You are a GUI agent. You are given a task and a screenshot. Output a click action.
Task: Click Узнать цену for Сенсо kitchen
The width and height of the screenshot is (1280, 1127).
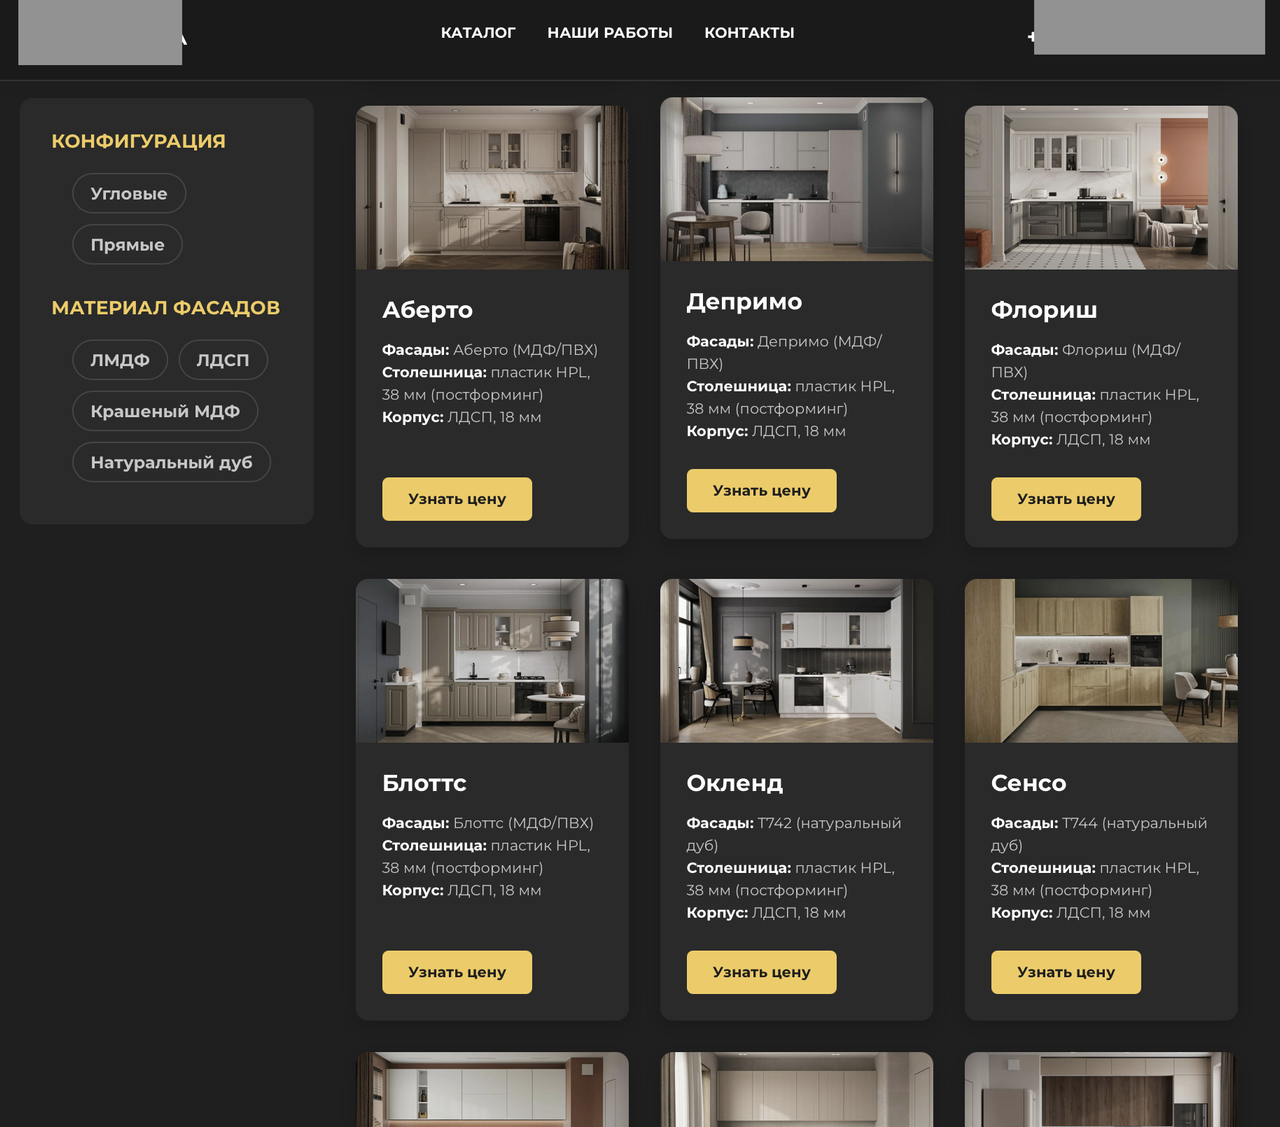(x=1066, y=972)
